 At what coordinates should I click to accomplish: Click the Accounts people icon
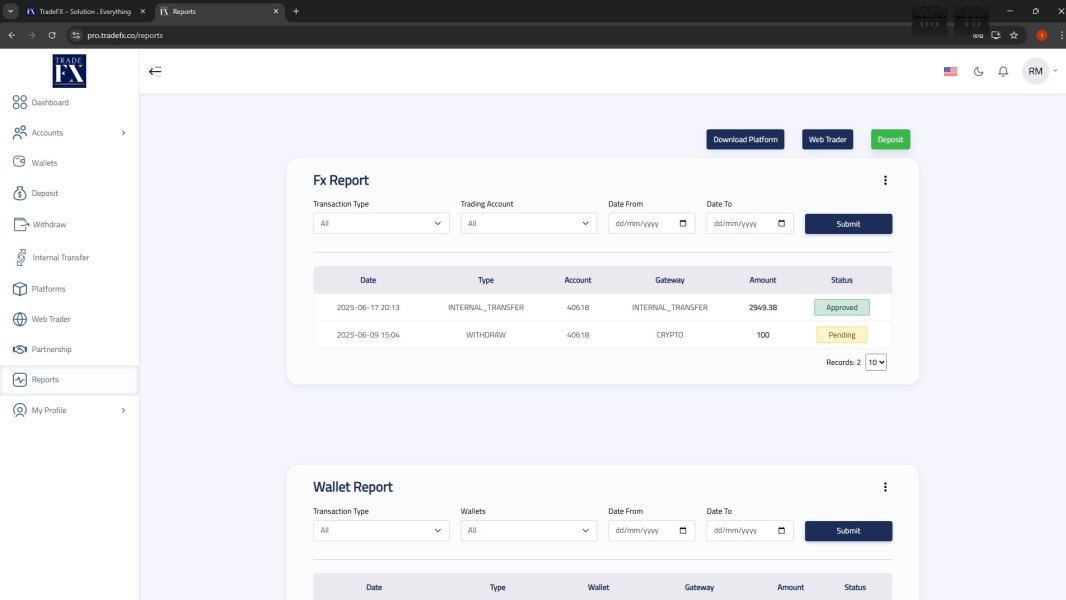[x=20, y=133]
